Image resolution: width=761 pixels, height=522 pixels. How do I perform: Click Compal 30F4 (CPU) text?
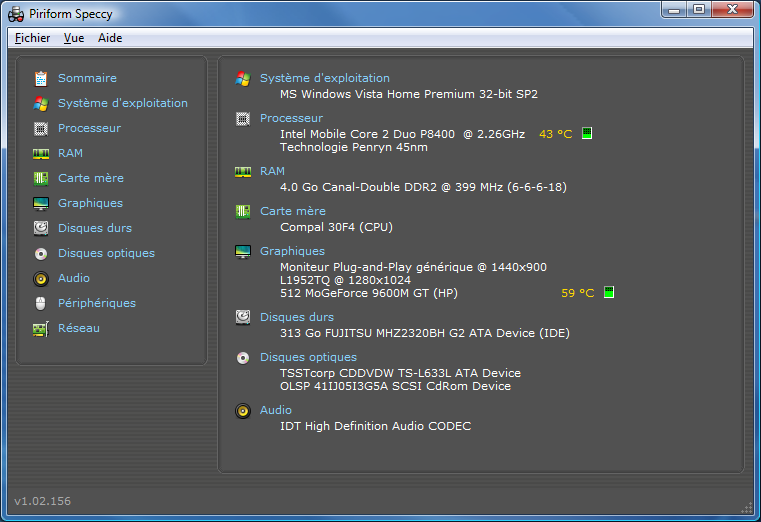pos(336,228)
